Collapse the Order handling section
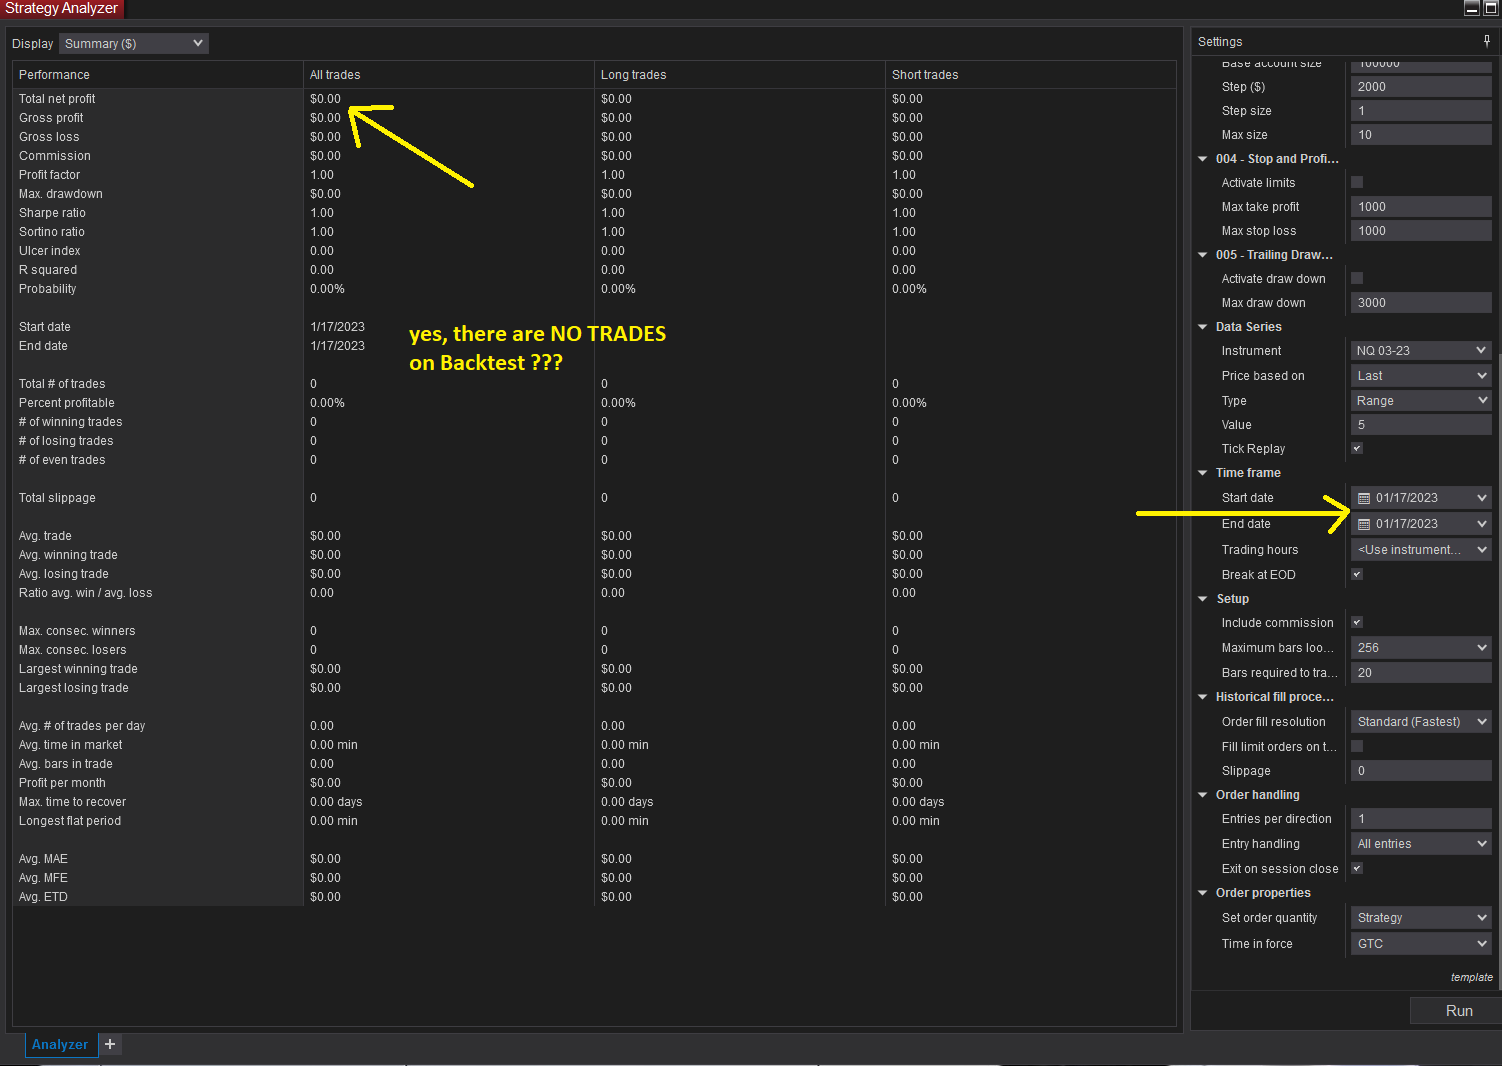 tap(1203, 795)
